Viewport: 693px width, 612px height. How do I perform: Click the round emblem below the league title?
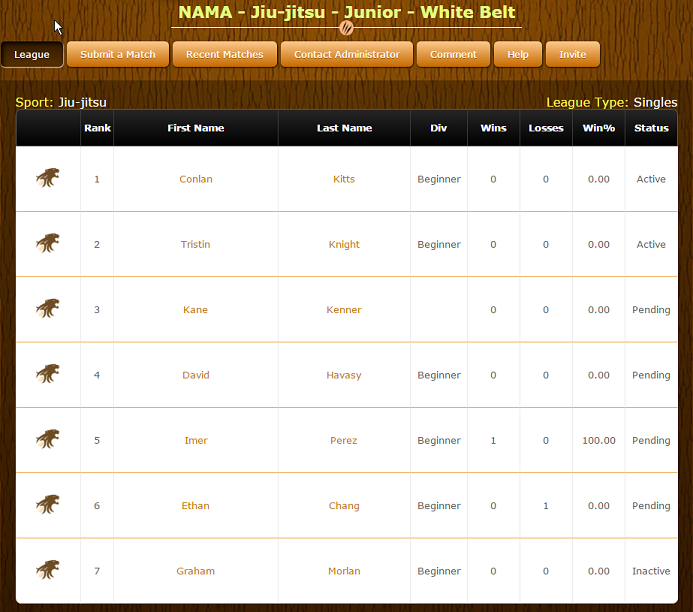[x=347, y=28]
